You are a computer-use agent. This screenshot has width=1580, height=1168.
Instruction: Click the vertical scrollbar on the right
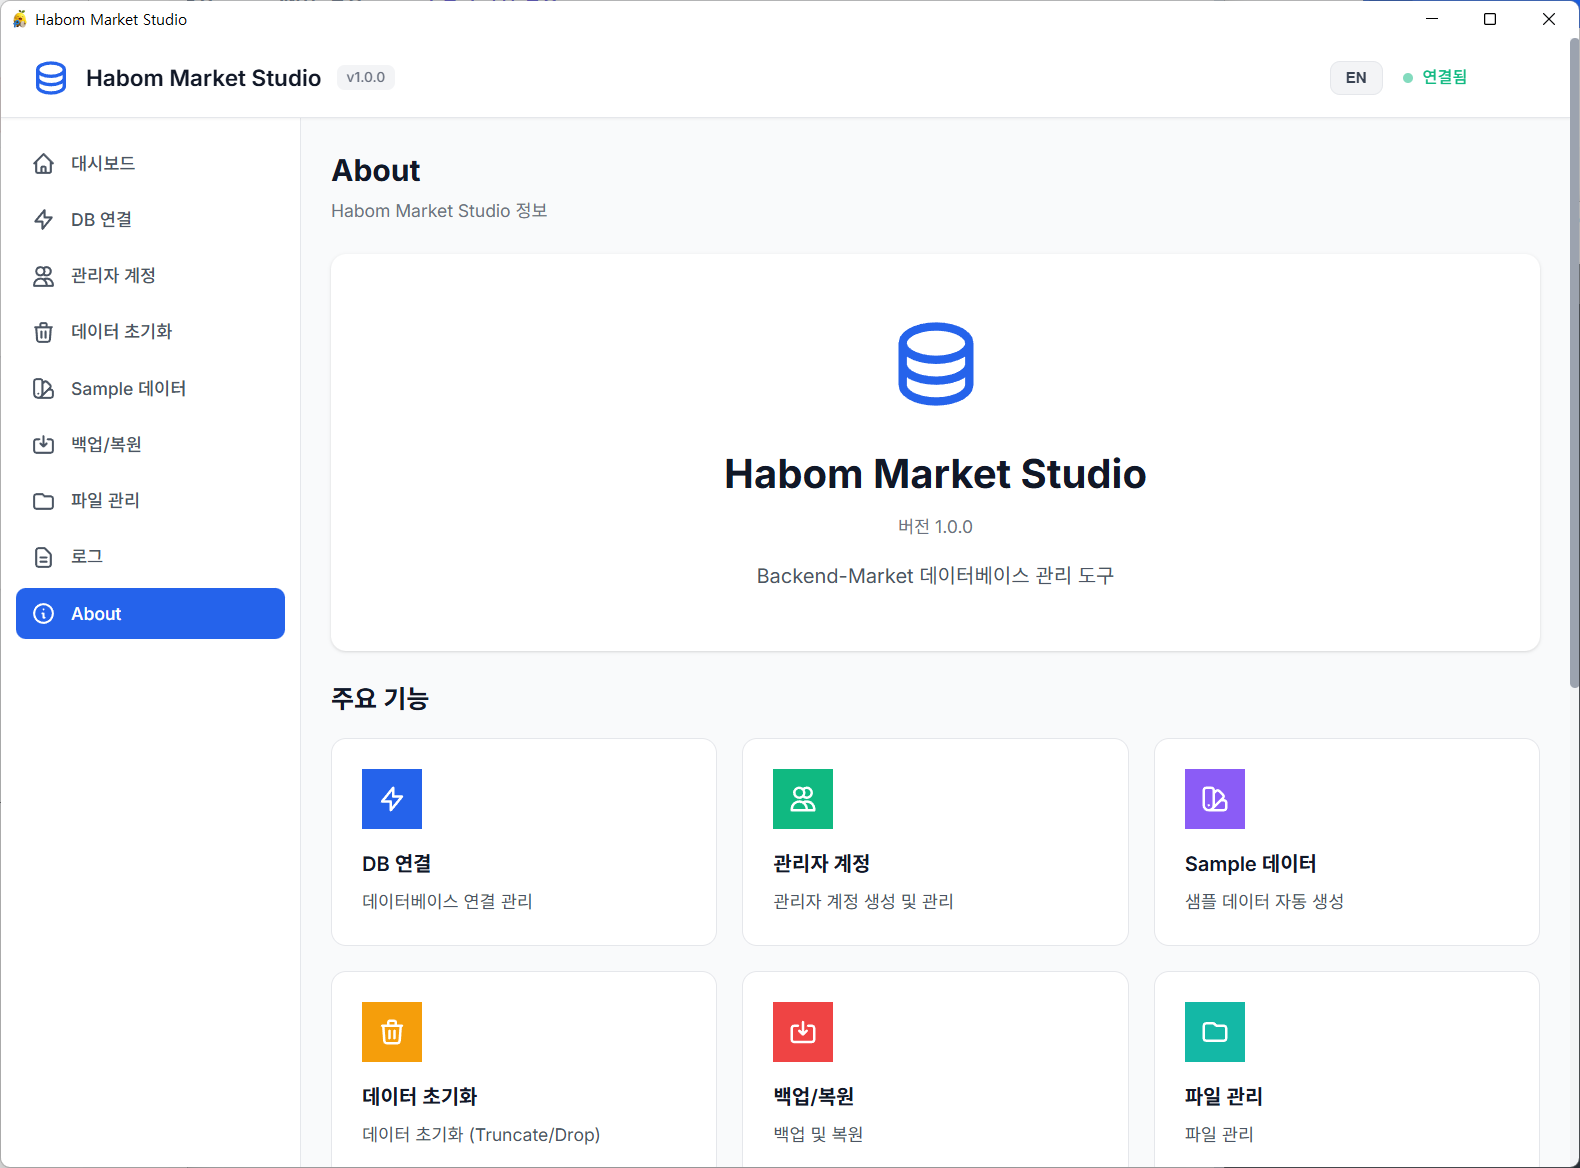[1573, 400]
